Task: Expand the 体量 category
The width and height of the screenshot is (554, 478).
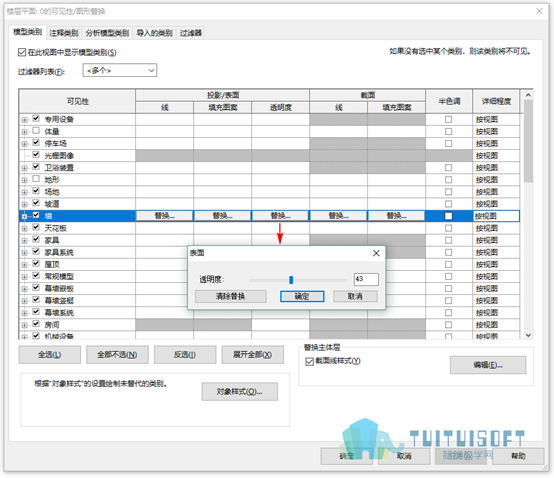Action: tap(24, 132)
